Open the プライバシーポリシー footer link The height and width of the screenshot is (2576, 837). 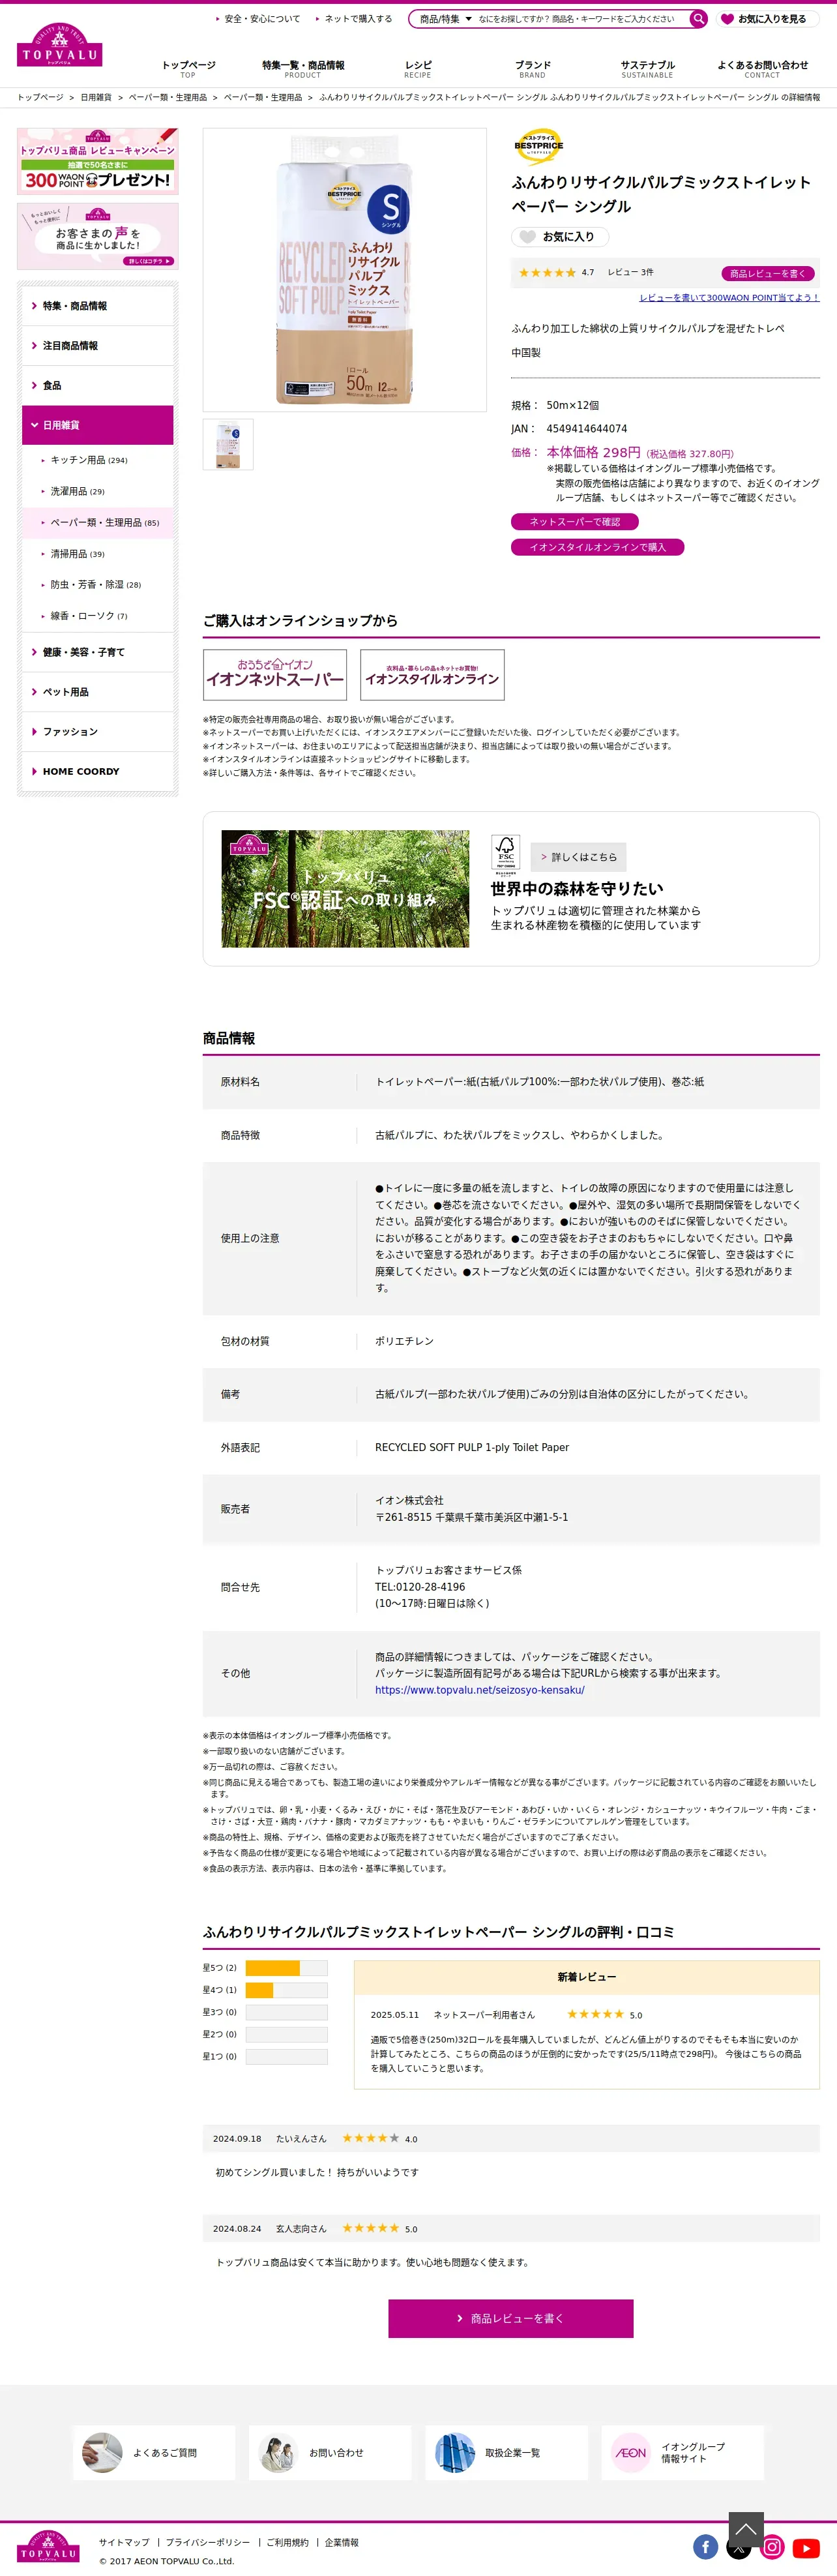point(208,2542)
